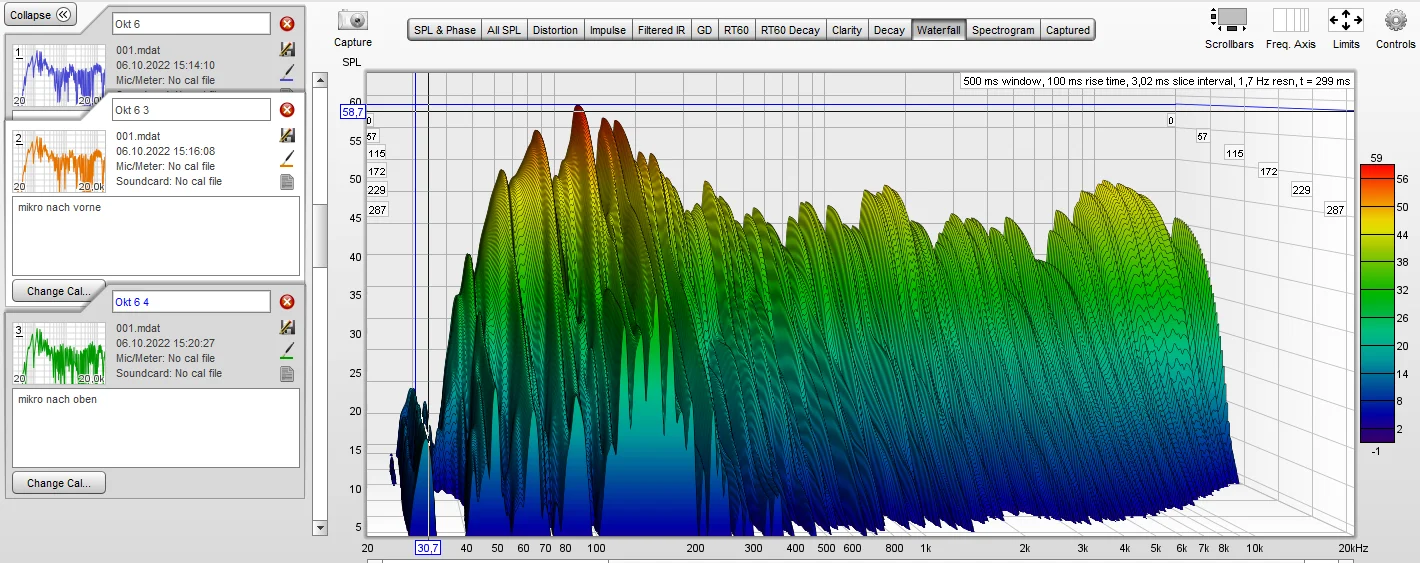Image resolution: width=1420 pixels, height=563 pixels.
Task: Click the Freq. Axis icon
Action: coord(1291,19)
